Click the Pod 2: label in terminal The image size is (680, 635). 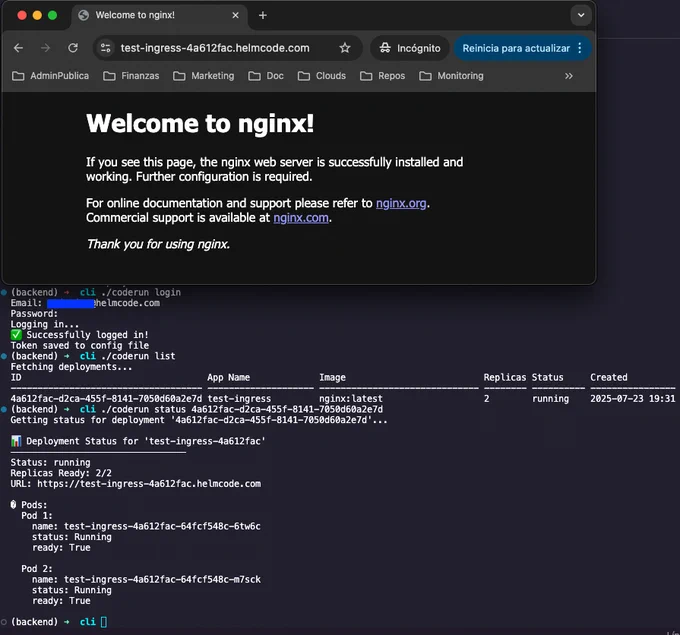point(37,569)
